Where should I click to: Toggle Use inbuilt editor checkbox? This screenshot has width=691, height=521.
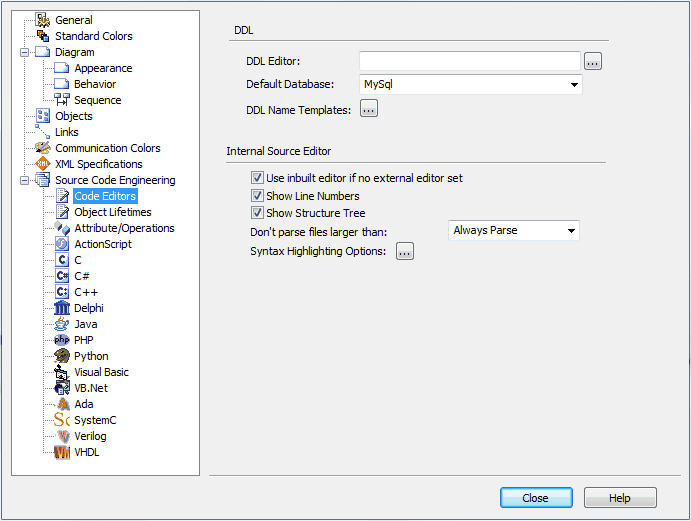(x=257, y=178)
